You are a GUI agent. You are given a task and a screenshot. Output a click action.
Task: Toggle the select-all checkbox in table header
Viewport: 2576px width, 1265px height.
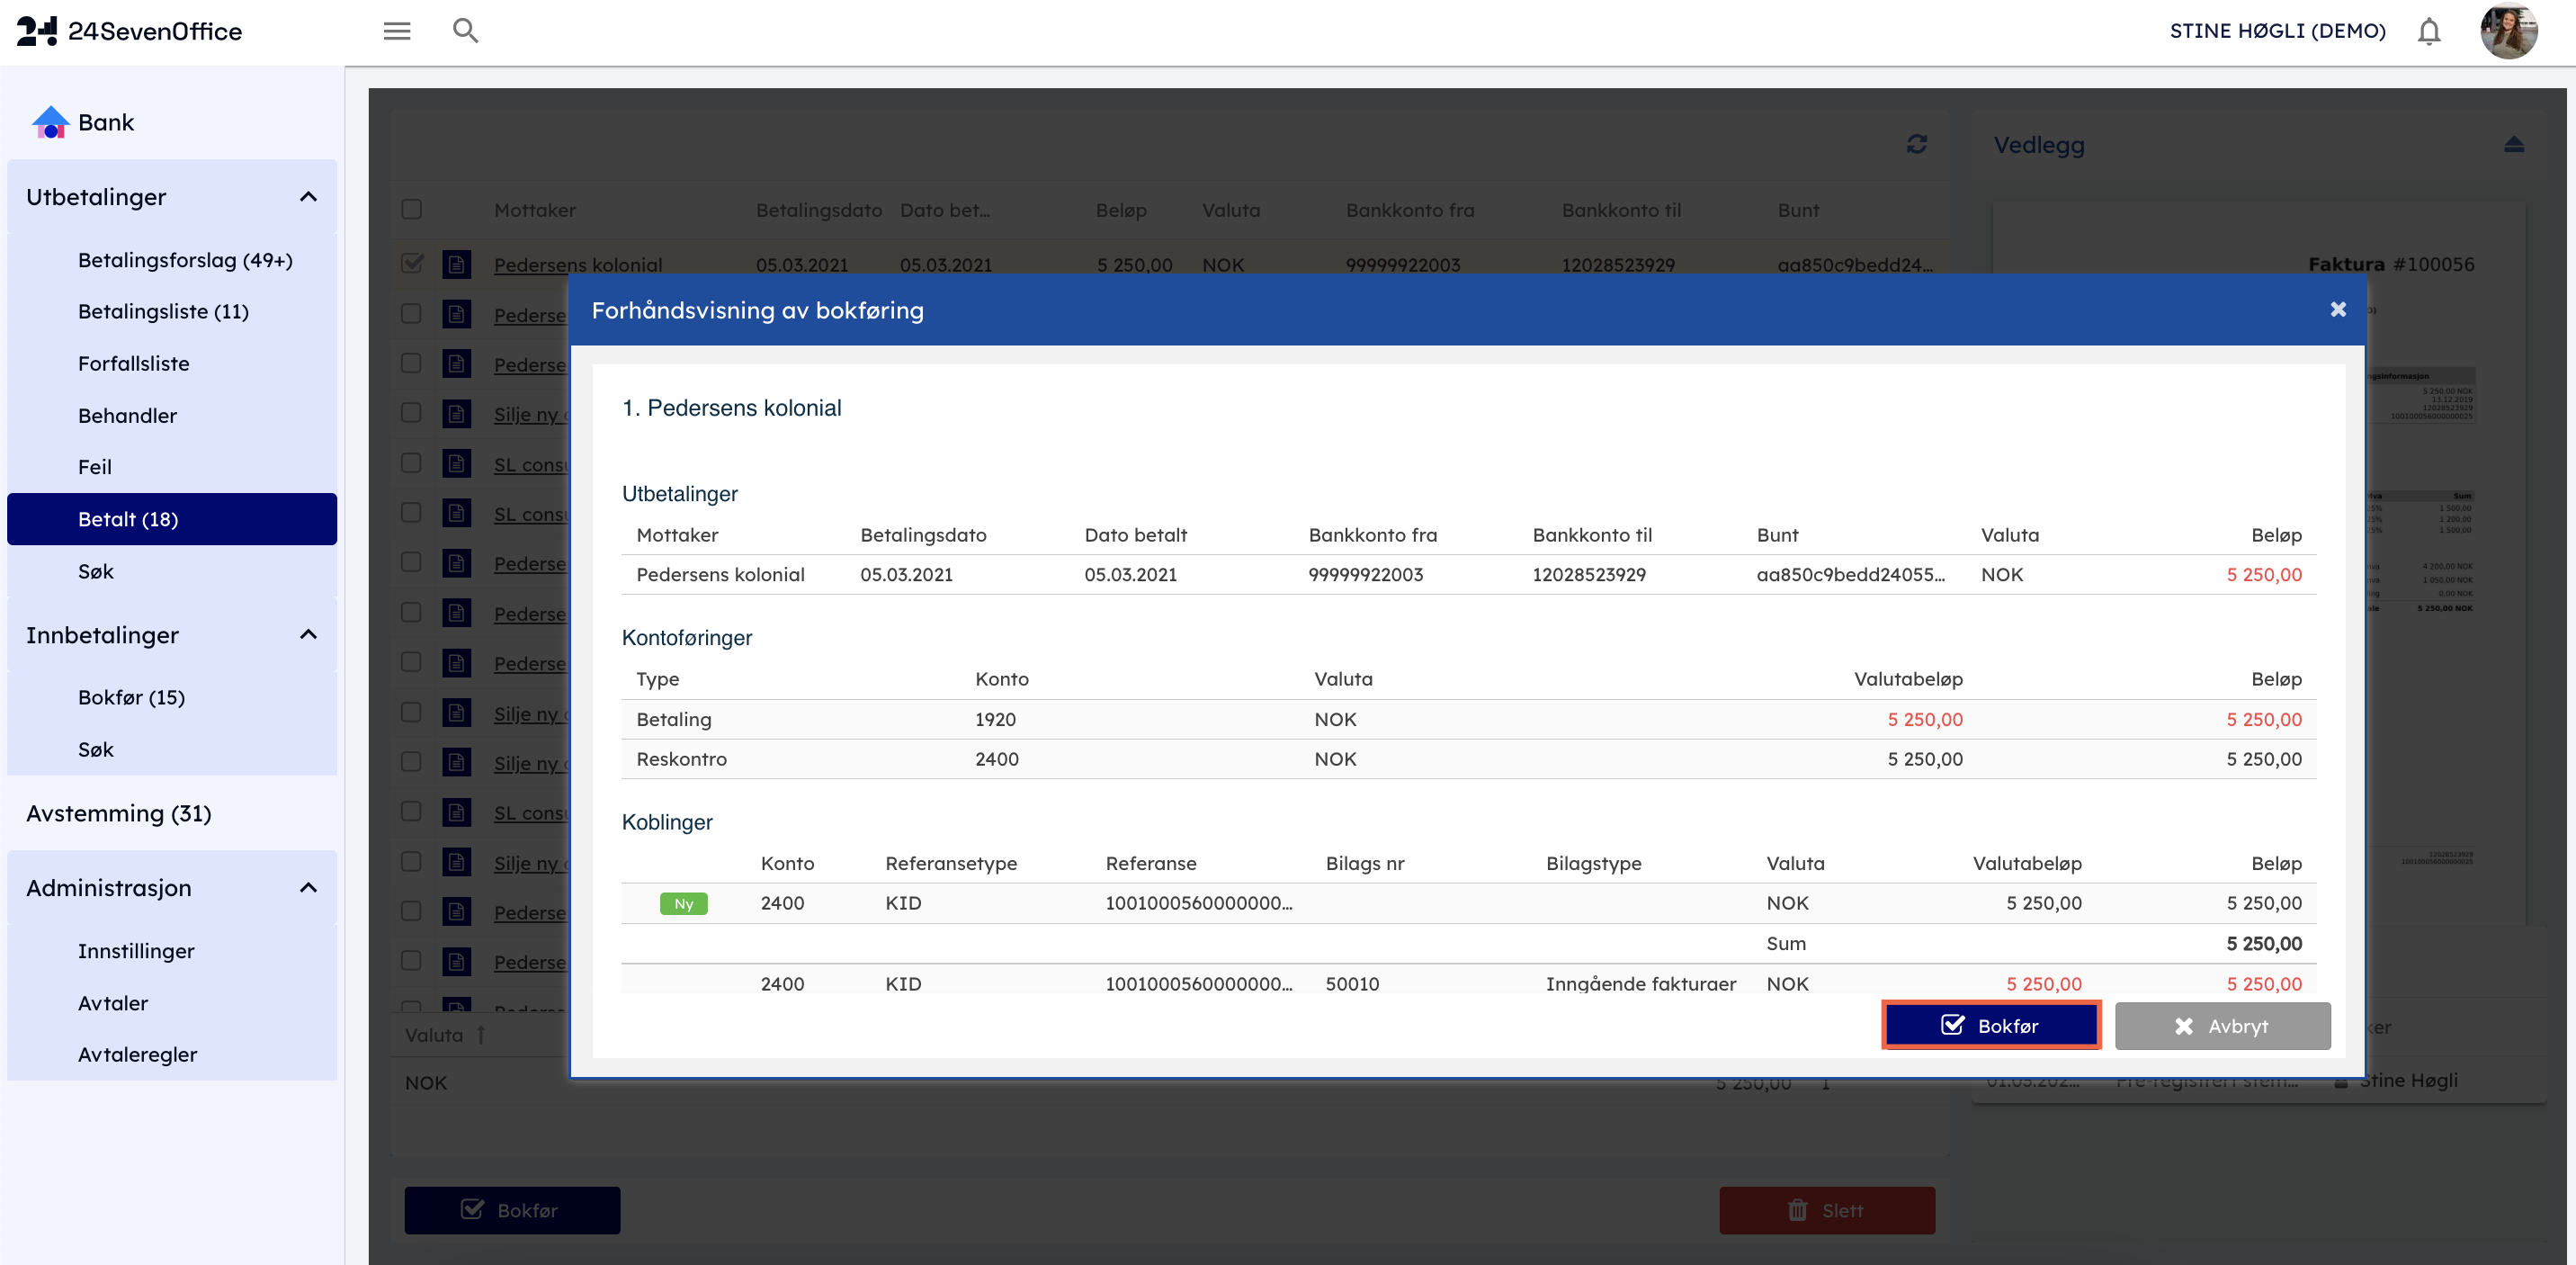pos(412,210)
